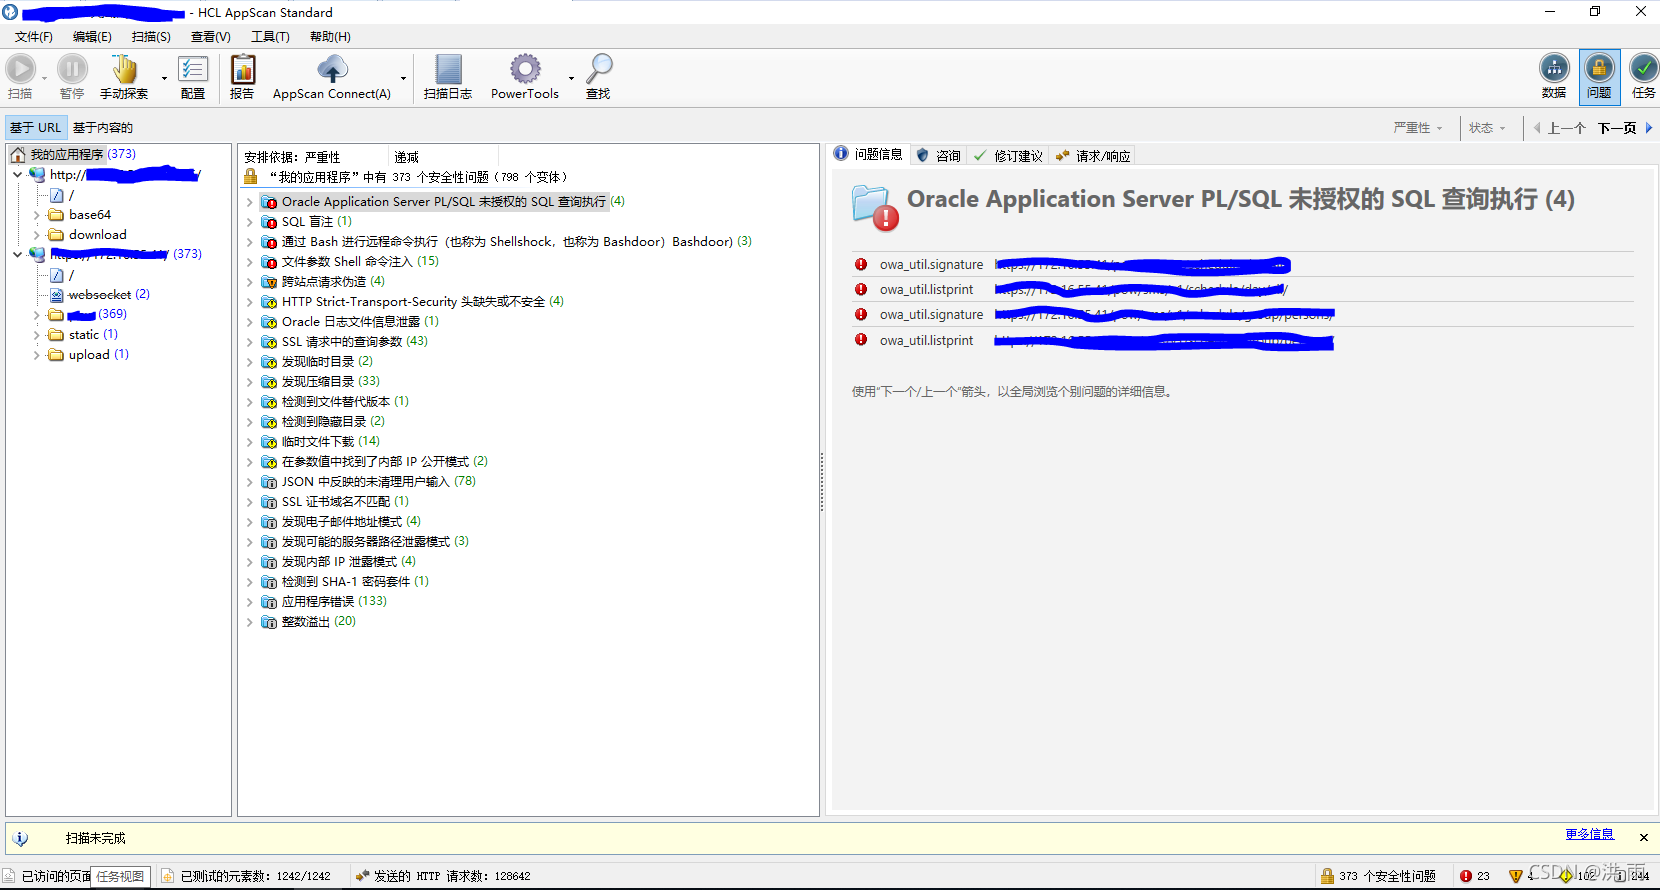Image resolution: width=1660 pixels, height=890 pixels.
Task: Start the scan with the 扫描 toolbar icon
Action: tap(20, 69)
